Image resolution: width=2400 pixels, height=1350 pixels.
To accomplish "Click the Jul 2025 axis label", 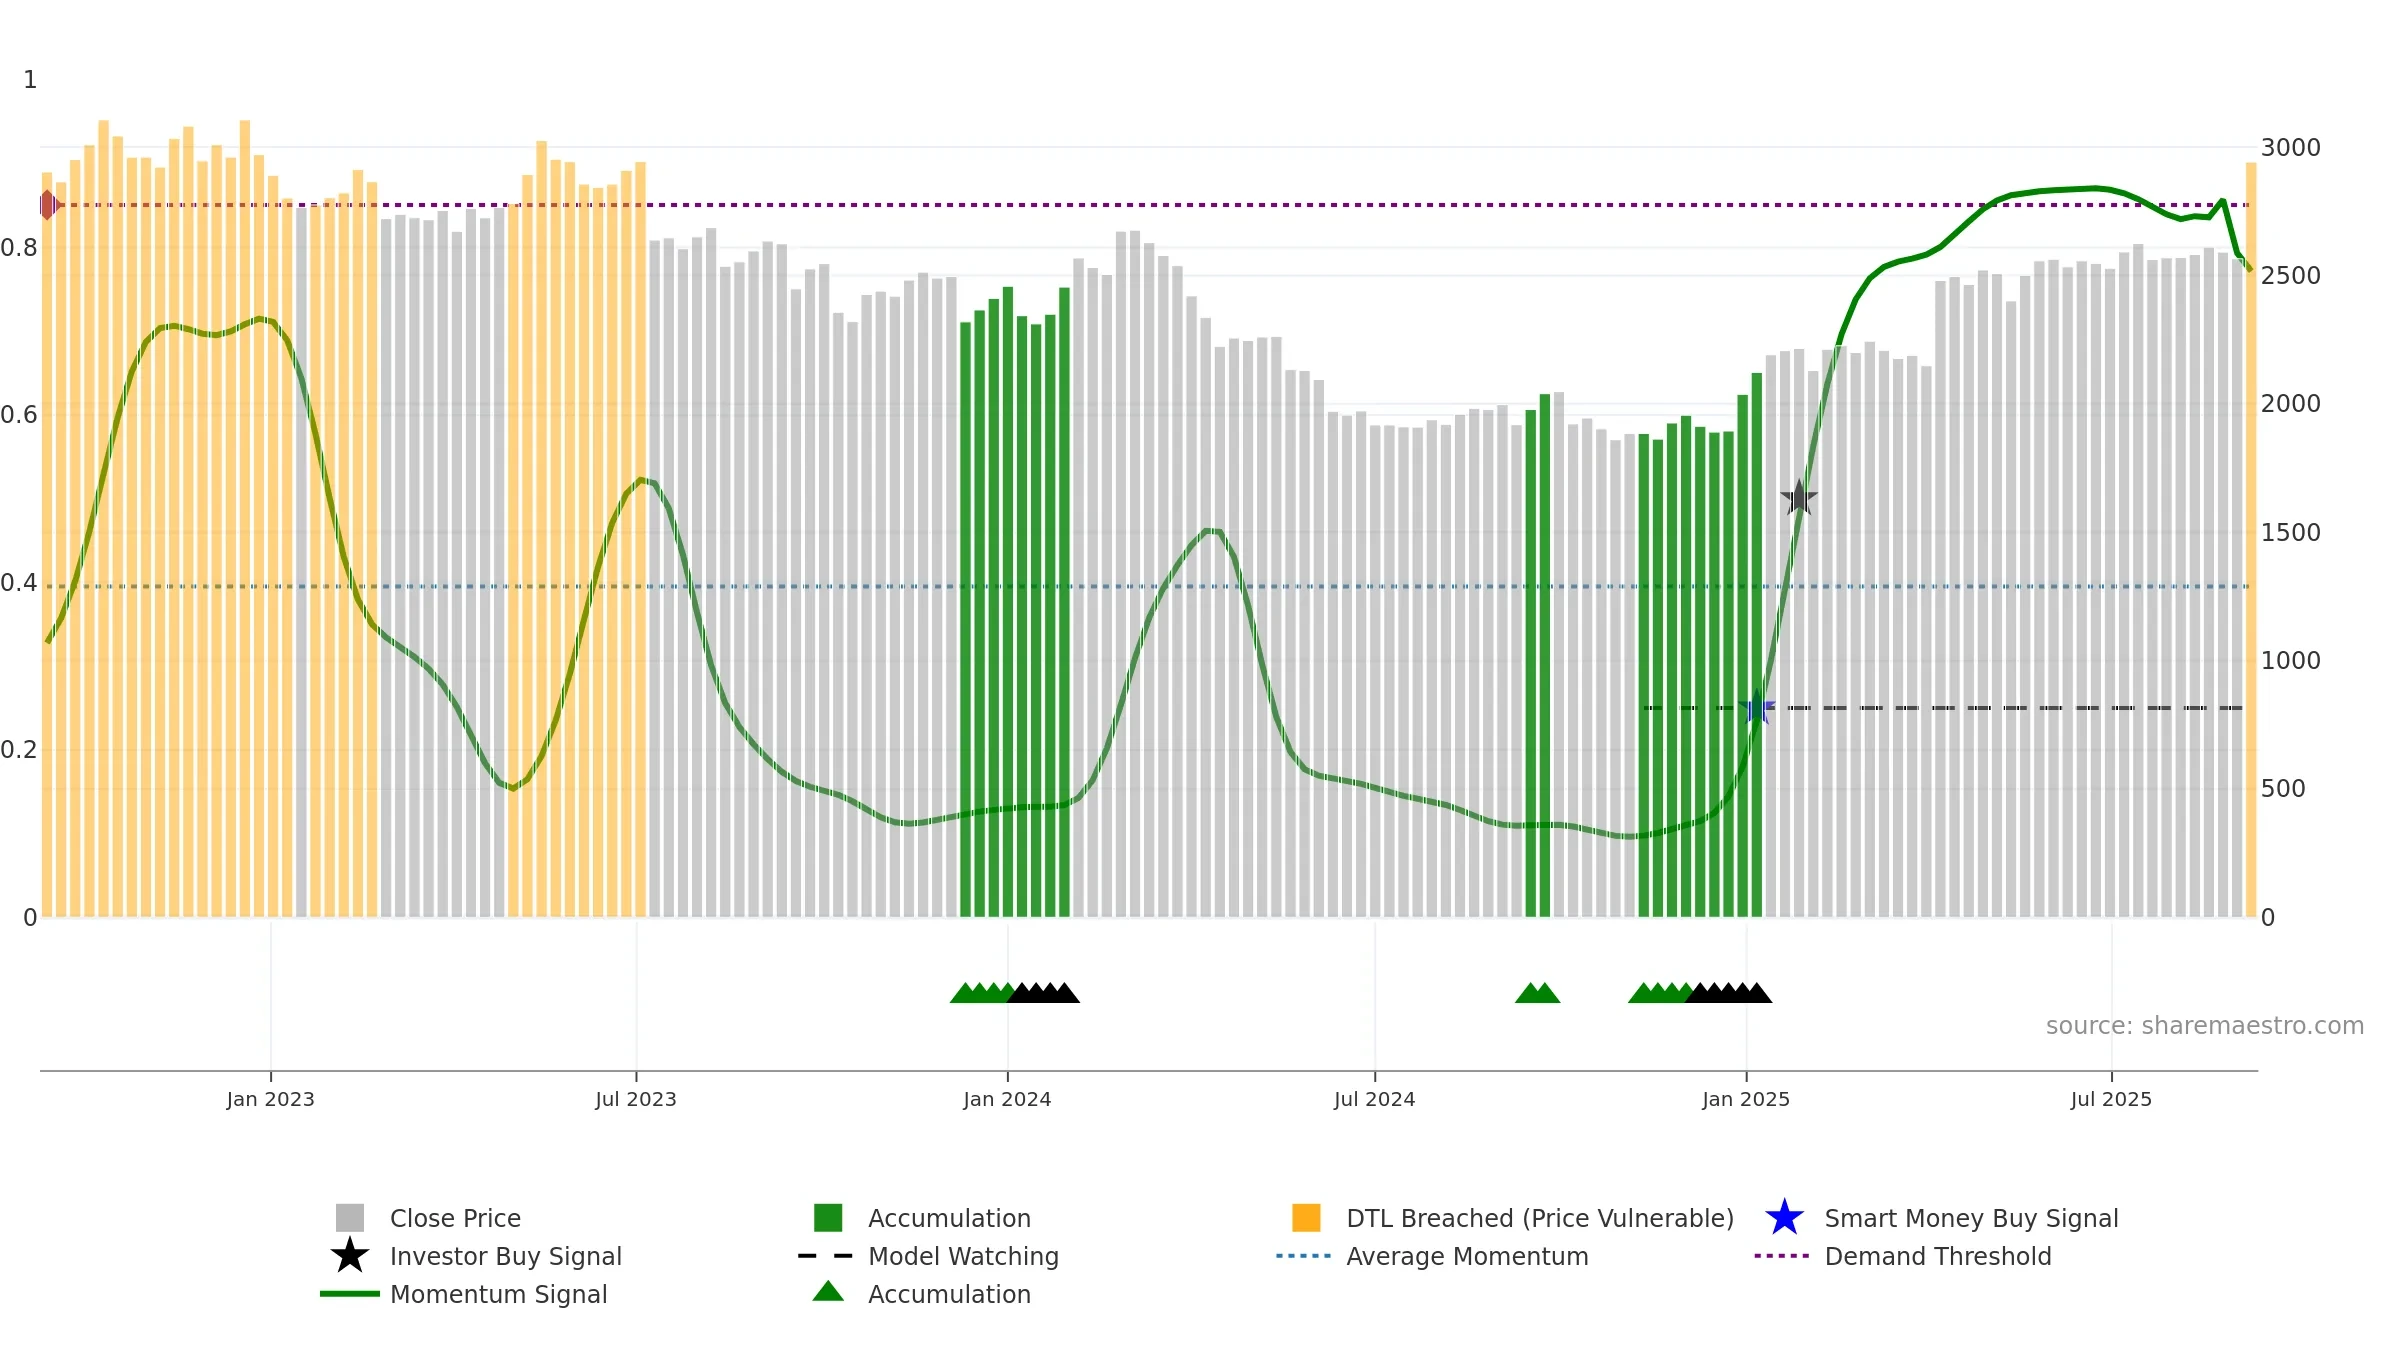I will click(x=2111, y=1099).
